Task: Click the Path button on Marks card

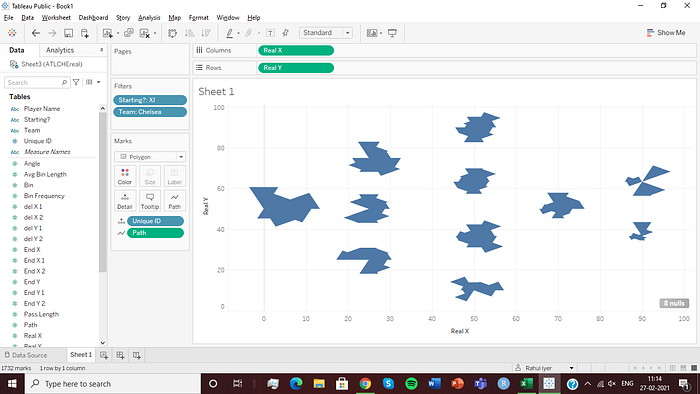Action: (175, 201)
